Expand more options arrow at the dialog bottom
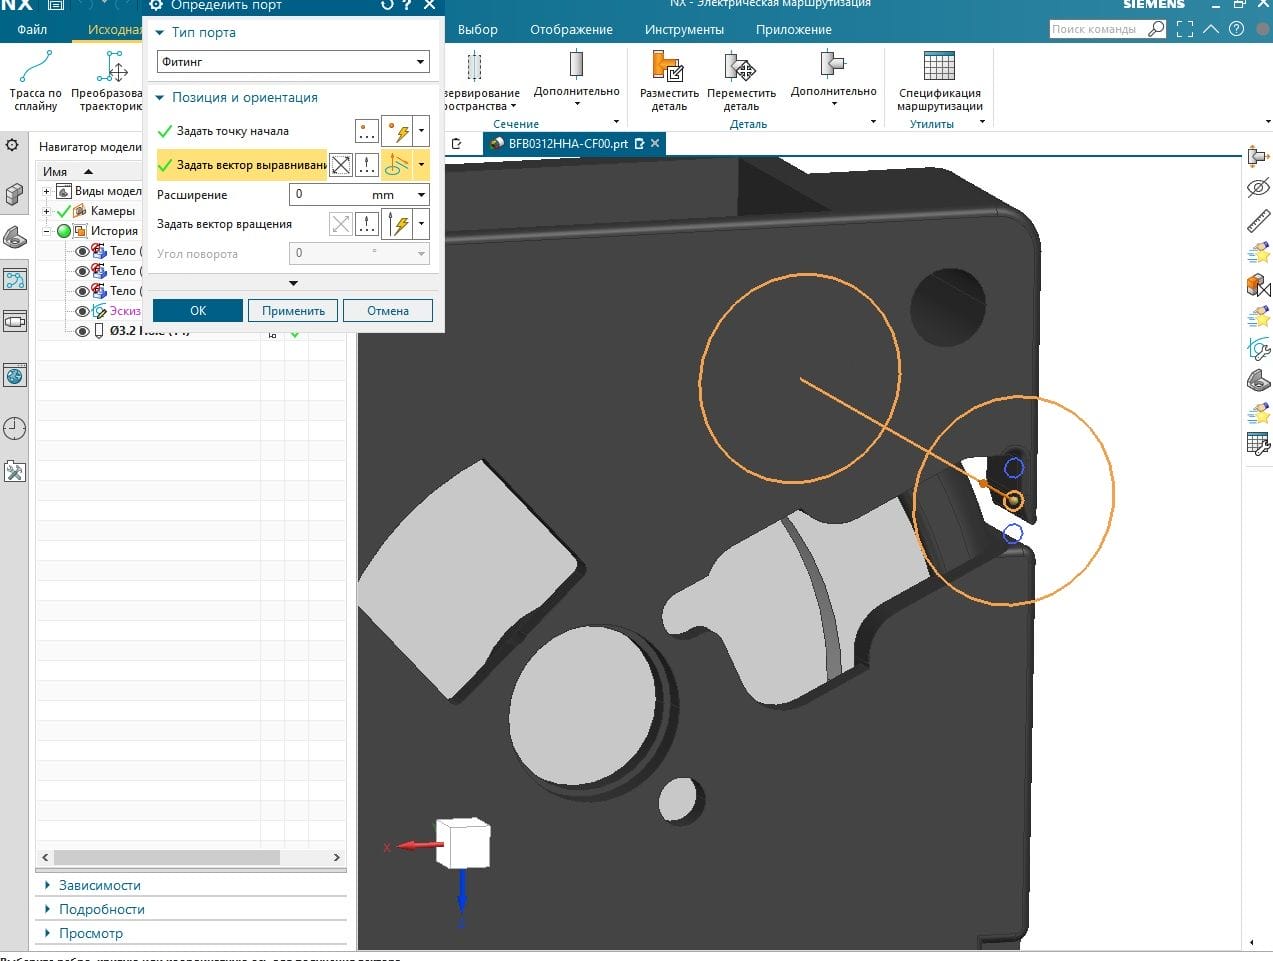1273x961 pixels. (293, 283)
